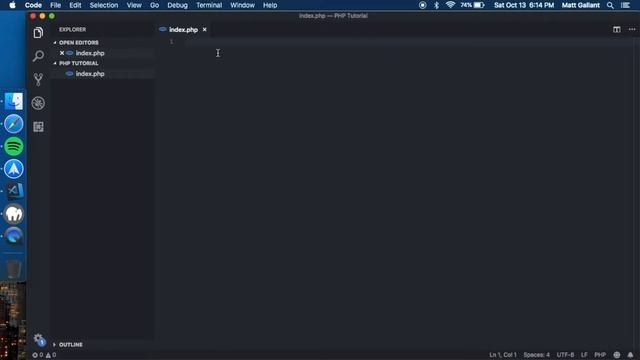Open the Extensions view
The width and height of the screenshot is (640, 360).
(38, 127)
